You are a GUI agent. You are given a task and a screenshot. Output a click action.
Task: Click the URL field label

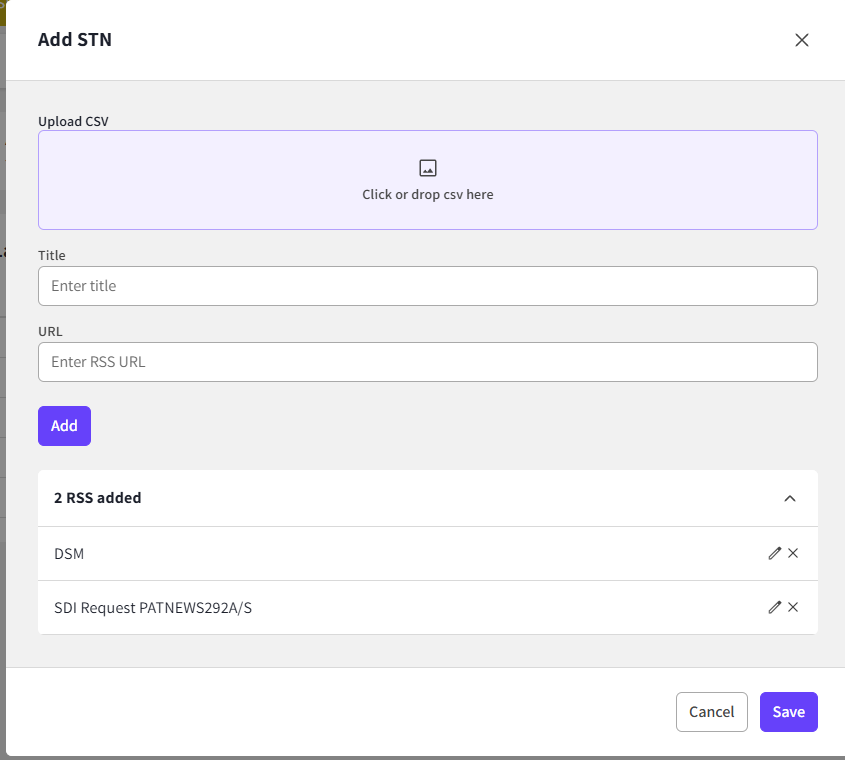tap(51, 331)
